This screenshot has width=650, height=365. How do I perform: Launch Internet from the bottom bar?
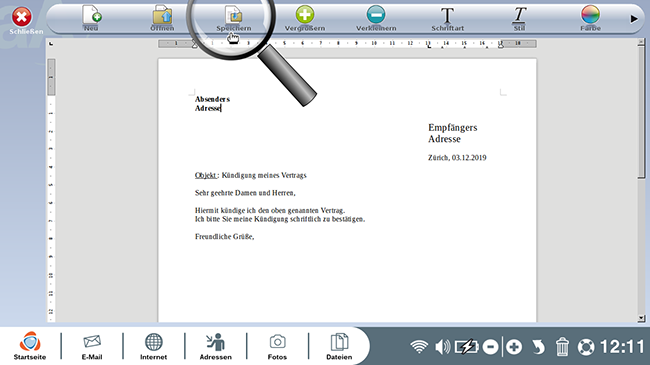point(153,346)
